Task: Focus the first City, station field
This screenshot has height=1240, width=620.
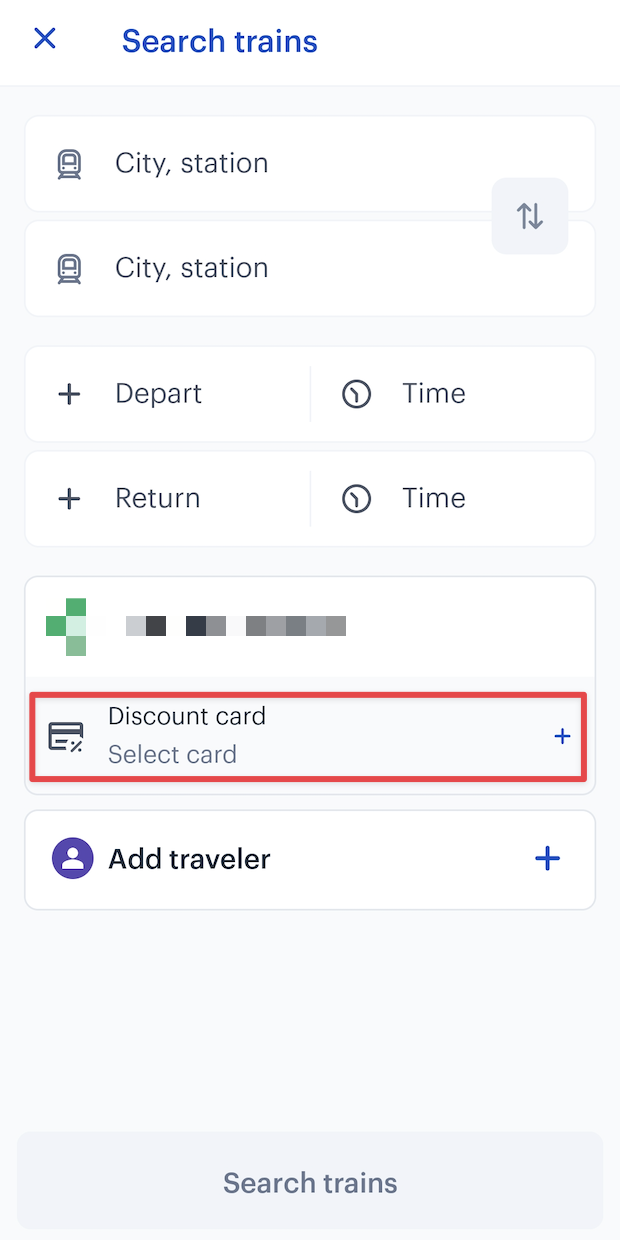Action: tap(310, 164)
